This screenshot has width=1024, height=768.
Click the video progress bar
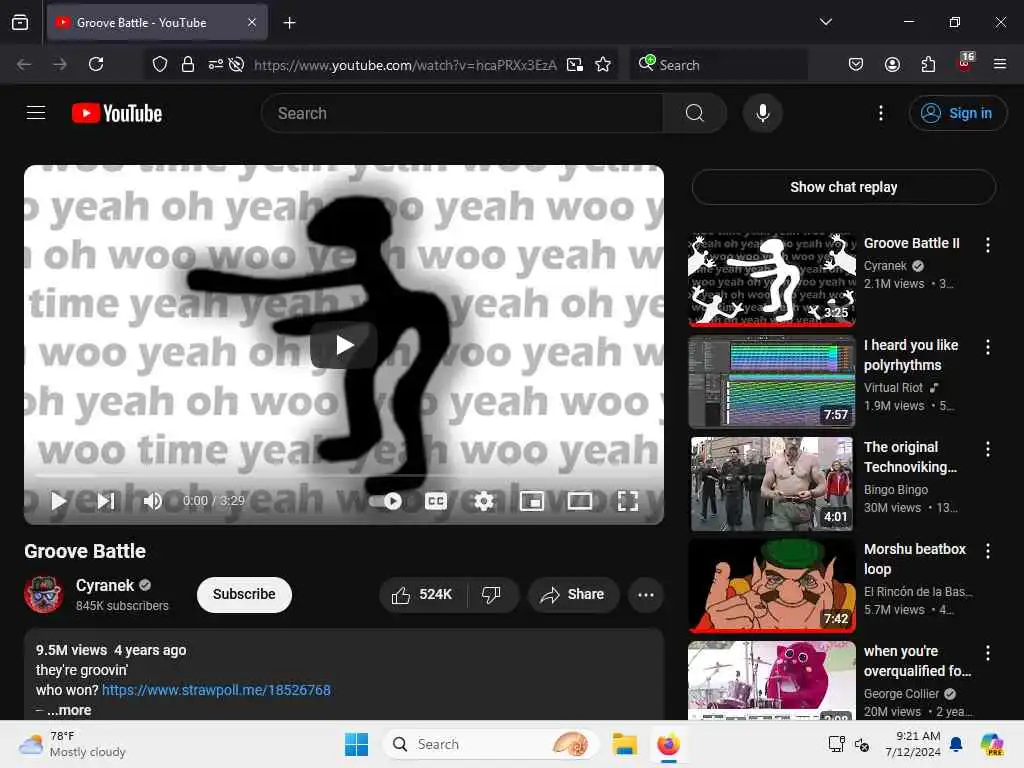(x=344, y=475)
